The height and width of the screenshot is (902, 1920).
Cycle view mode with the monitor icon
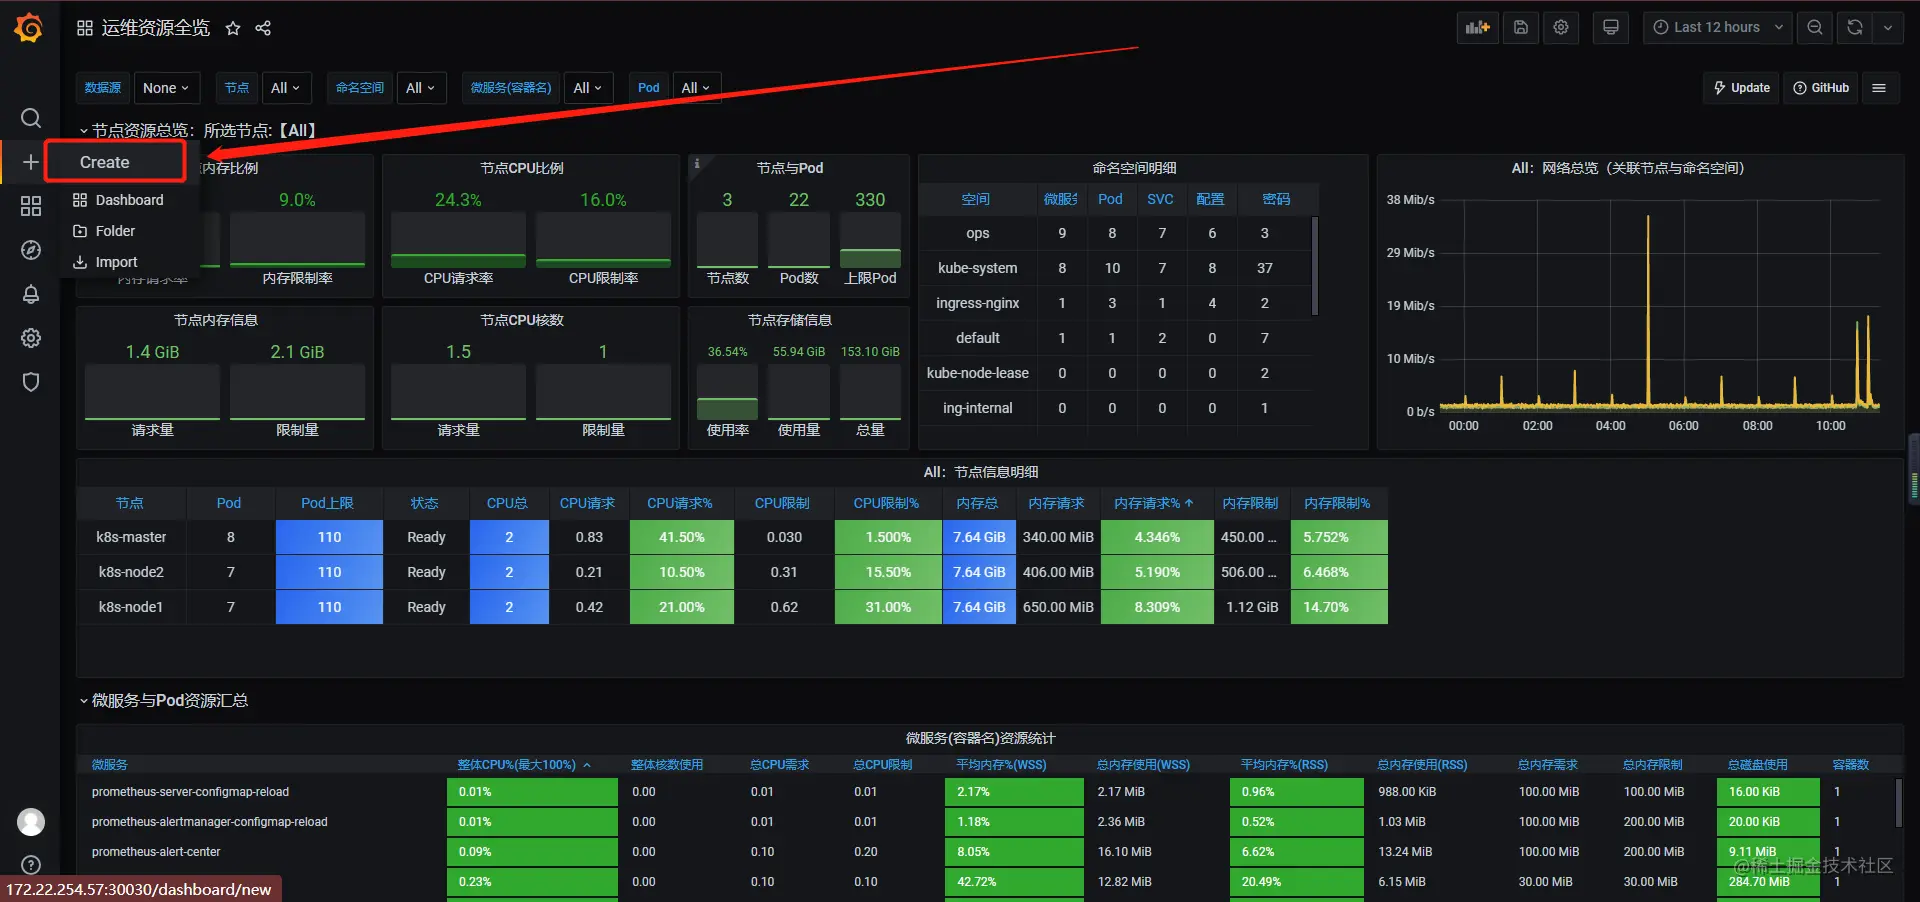(x=1610, y=28)
